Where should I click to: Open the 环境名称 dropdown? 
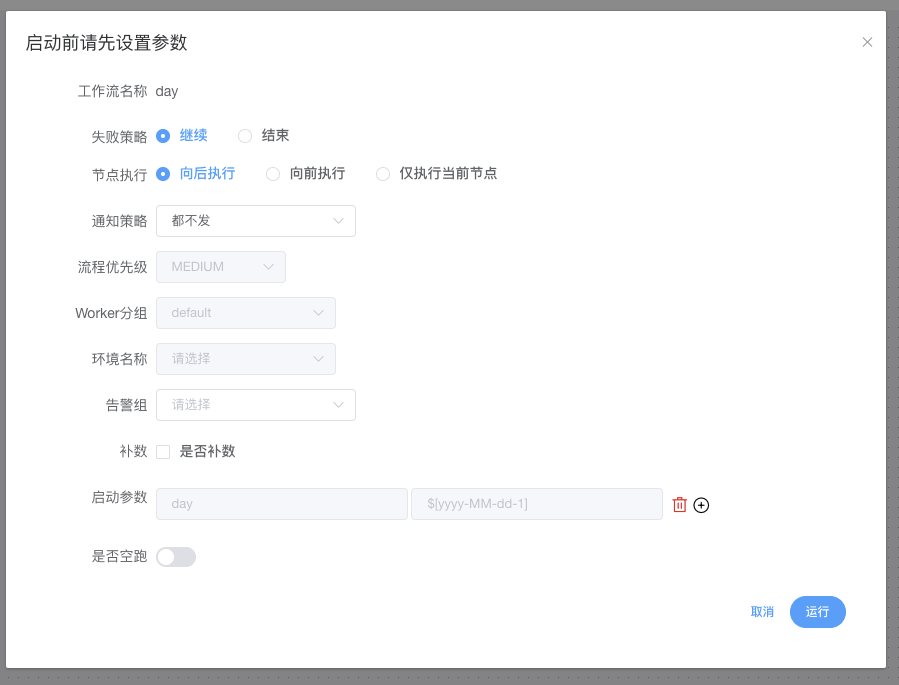[x=246, y=359]
